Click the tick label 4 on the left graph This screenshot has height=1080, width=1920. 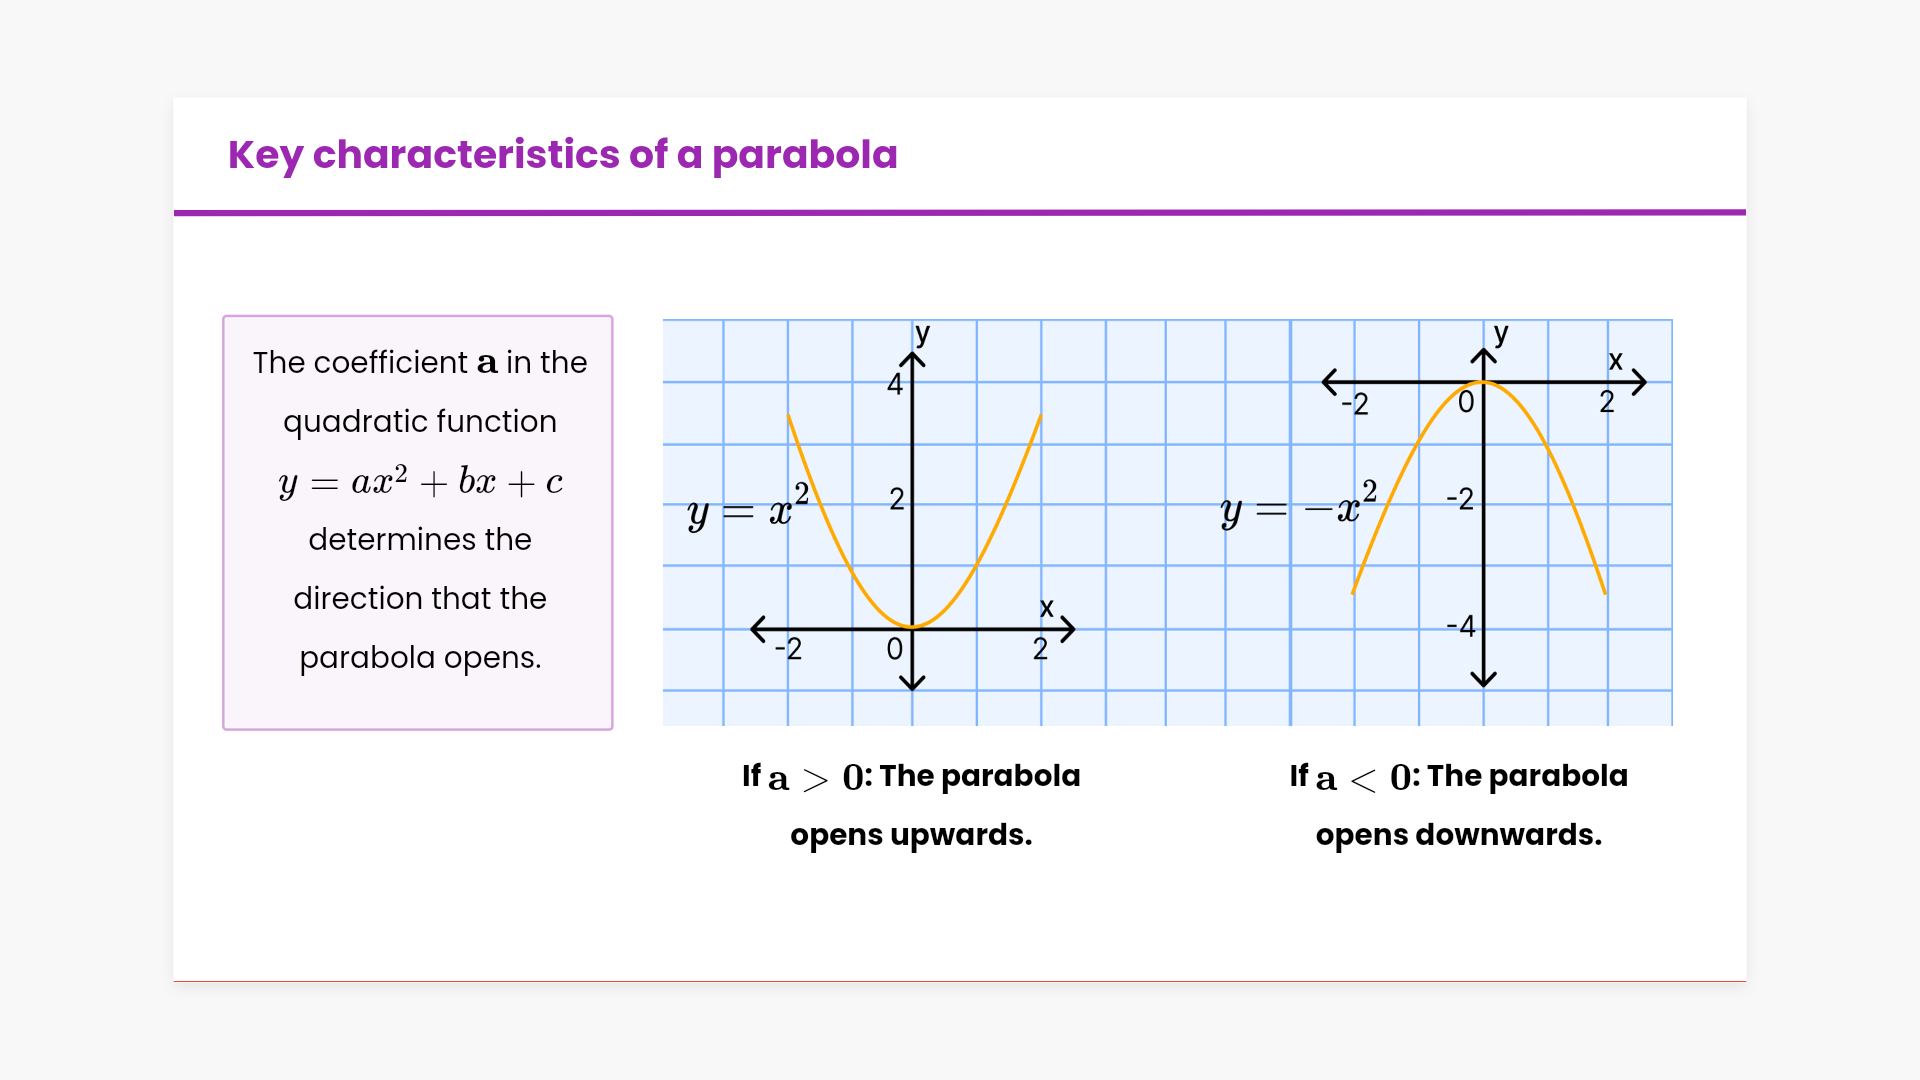(895, 384)
